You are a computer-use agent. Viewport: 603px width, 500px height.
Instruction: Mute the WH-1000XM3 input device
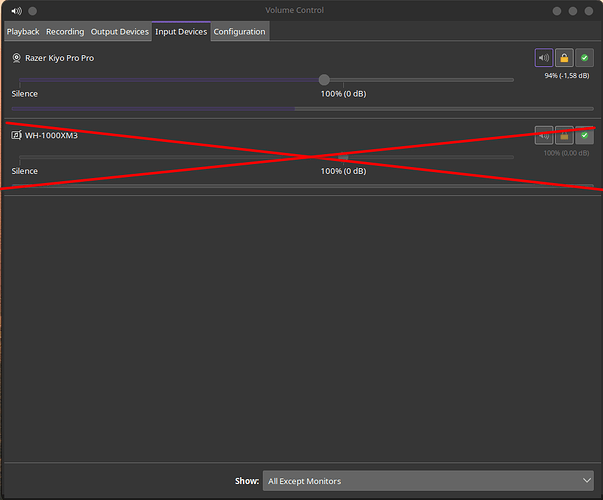tap(544, 135)
